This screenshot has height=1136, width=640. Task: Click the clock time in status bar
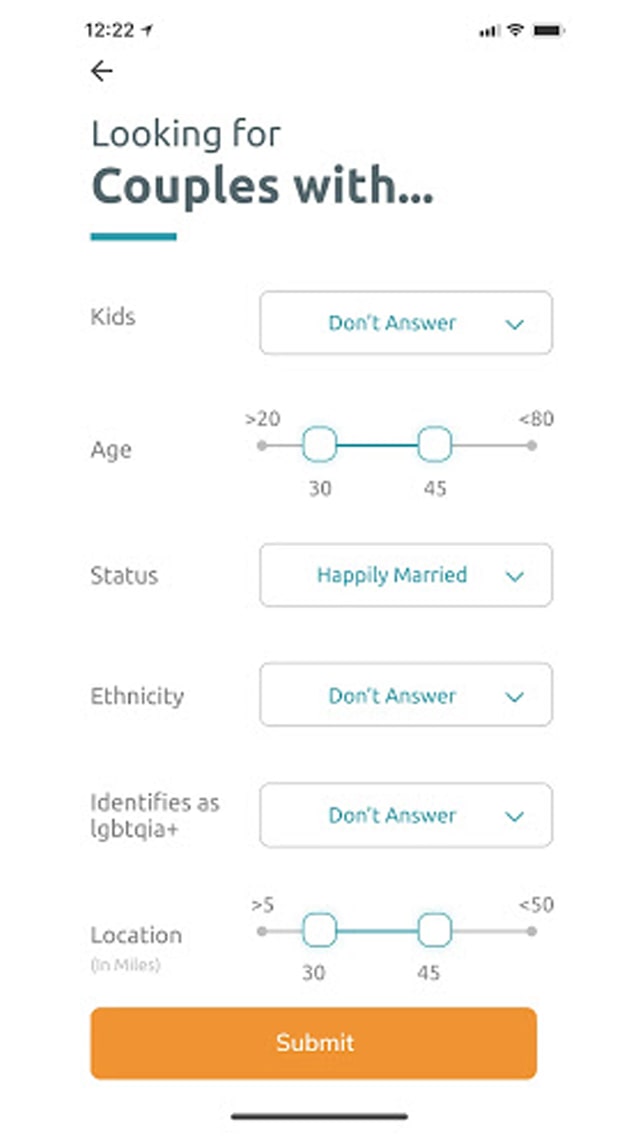(x=108, y=30)
